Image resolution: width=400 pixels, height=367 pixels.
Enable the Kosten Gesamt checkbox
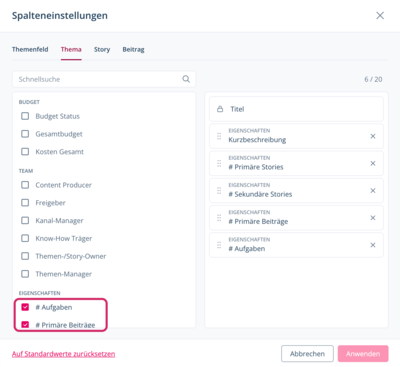point(25,151)
